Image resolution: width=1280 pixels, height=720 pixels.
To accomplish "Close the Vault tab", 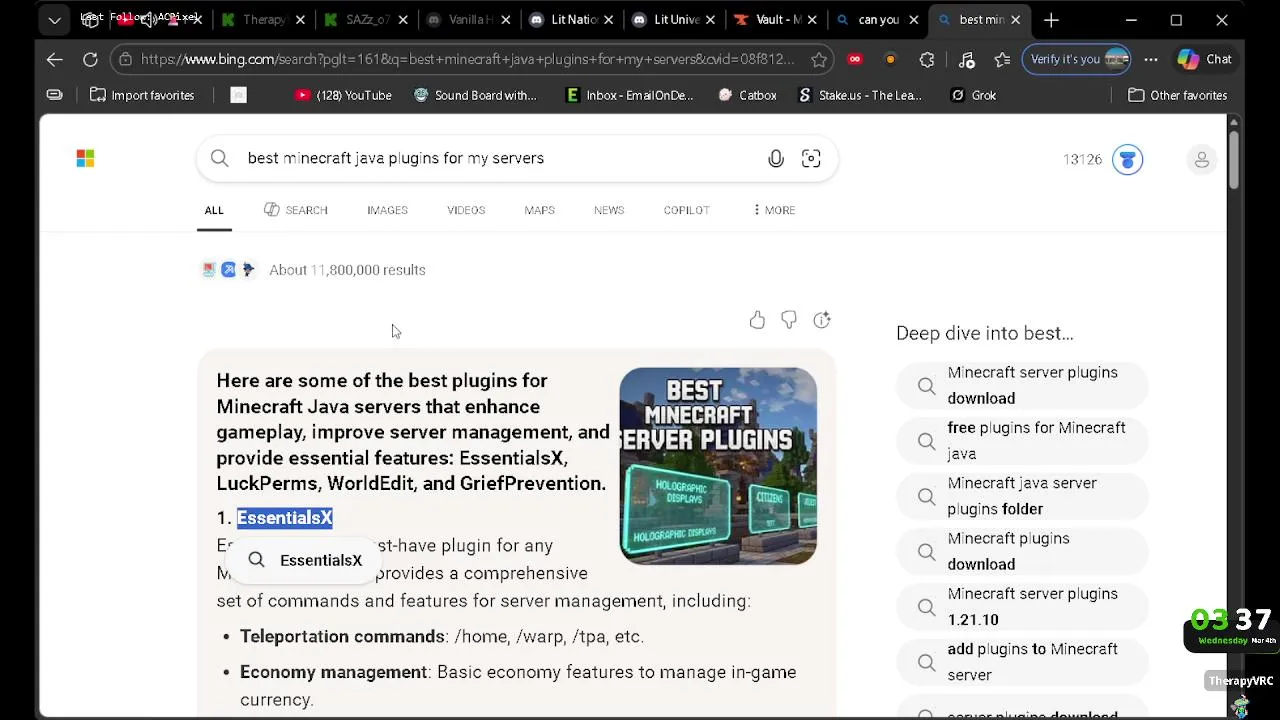I will pos(811,20).
